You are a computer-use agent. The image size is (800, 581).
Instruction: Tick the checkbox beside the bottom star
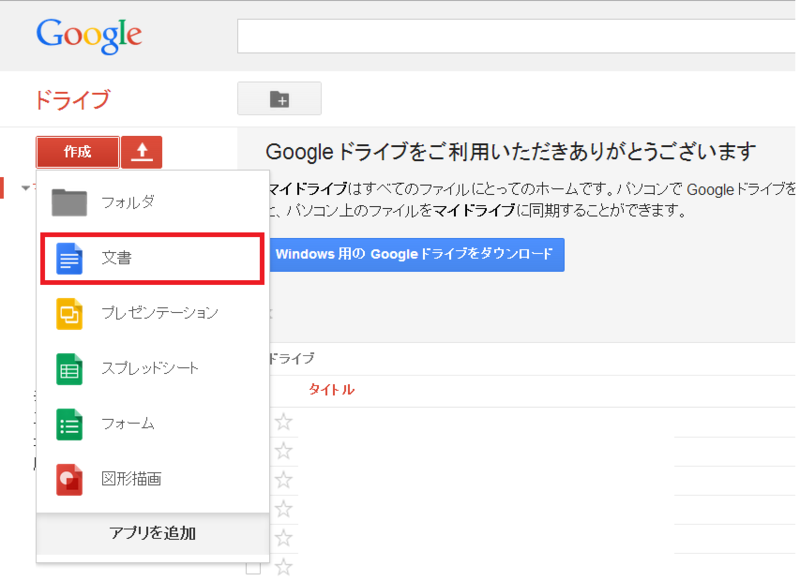[254, 568]
